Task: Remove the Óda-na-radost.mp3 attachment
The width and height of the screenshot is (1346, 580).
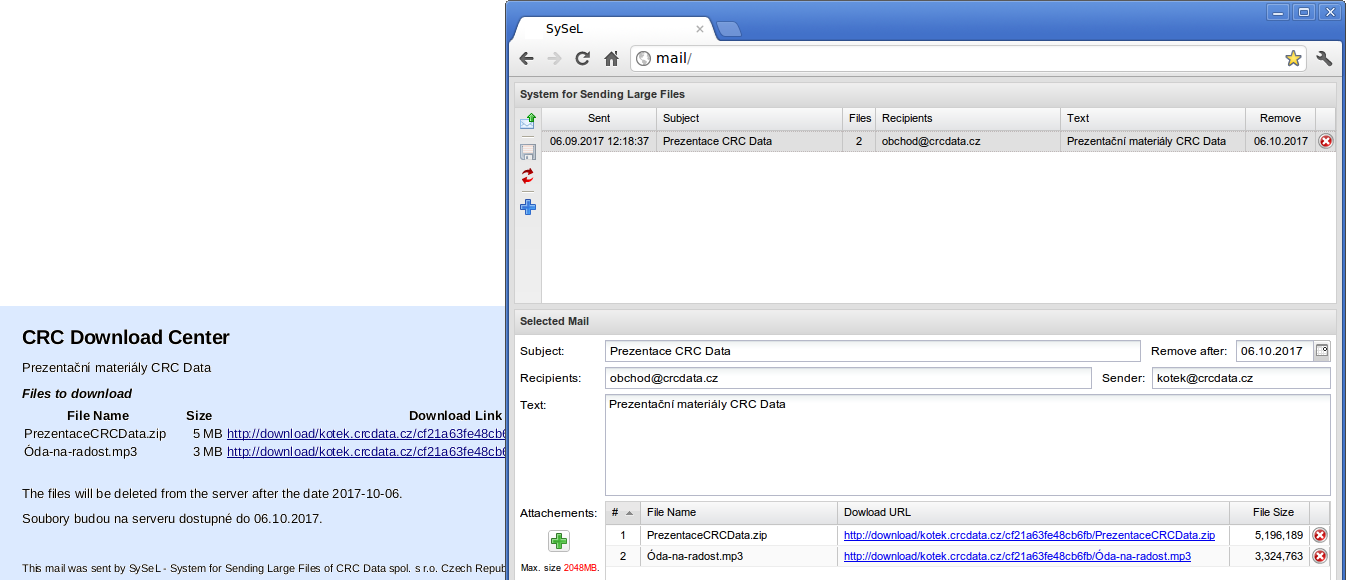Action: tap(1320, 556)
